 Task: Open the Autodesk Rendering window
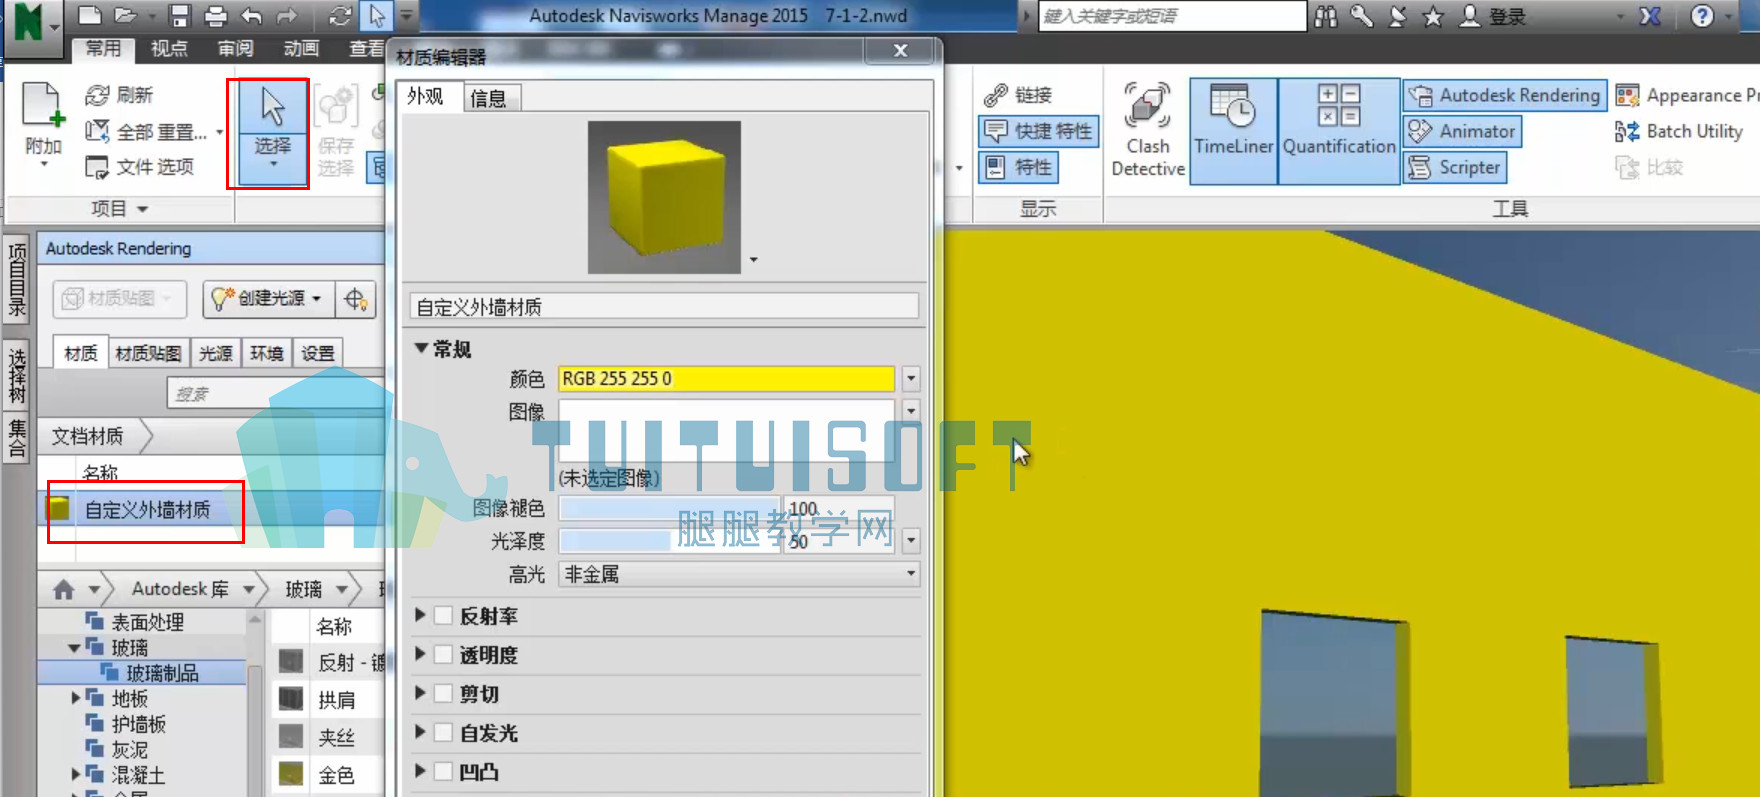(x=1505, y=95)
